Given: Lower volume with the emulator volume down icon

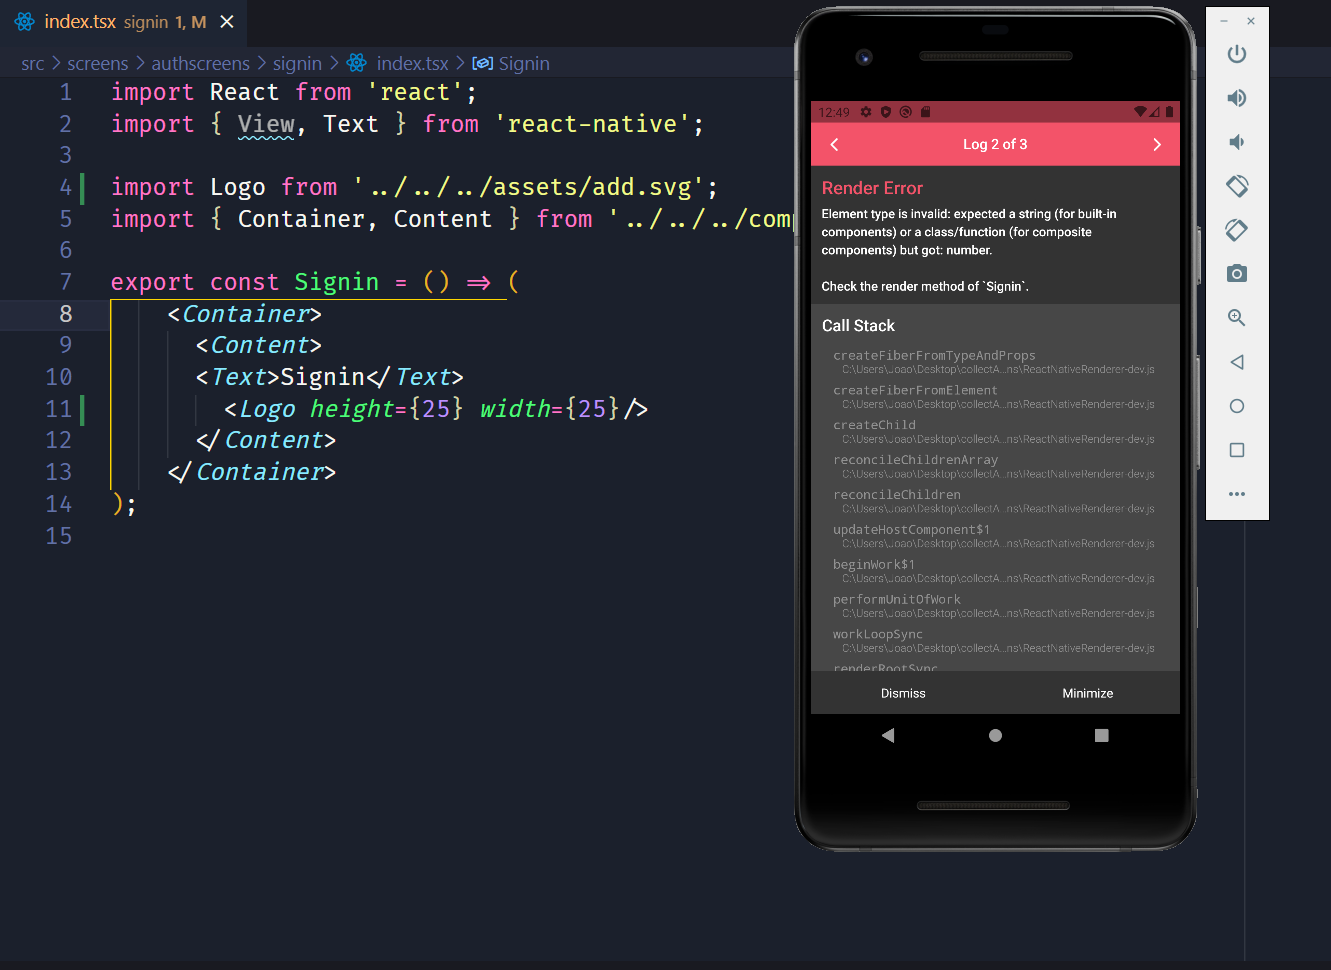Looking at the screenshot, I should point(1237,142).
